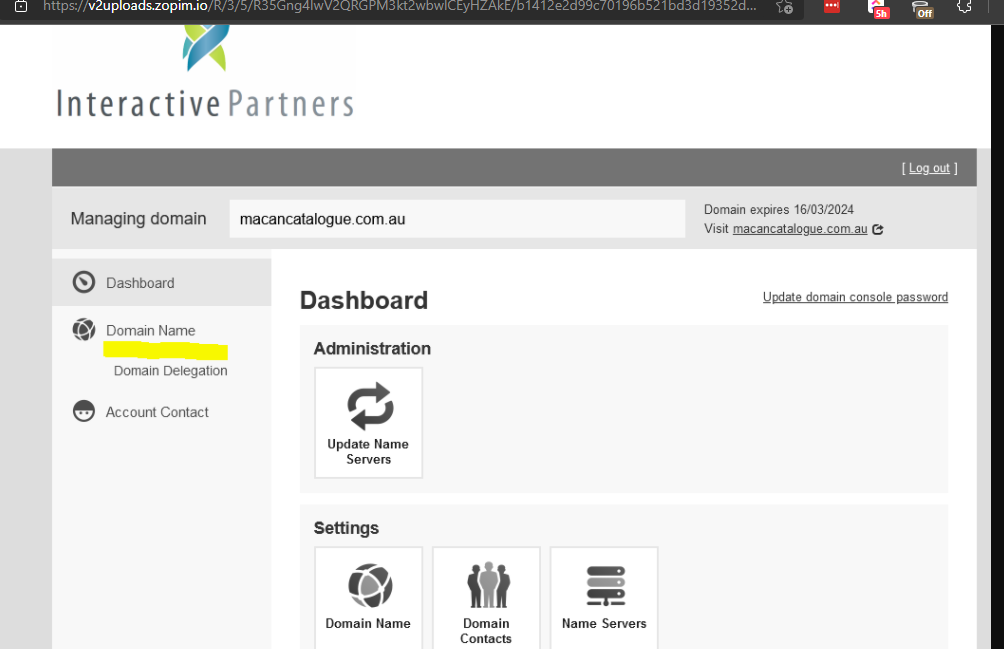Viewport: 1004px width, 649px height.
Task: Open the Domain Name settings tile icon
Action: (369, 586)
